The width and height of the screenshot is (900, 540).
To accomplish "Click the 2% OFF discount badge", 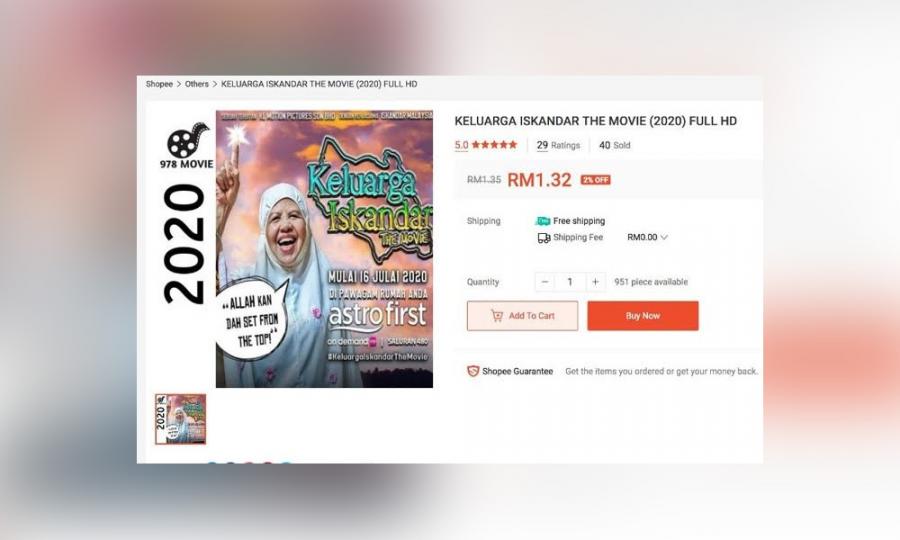I will (x=595, y=180).
